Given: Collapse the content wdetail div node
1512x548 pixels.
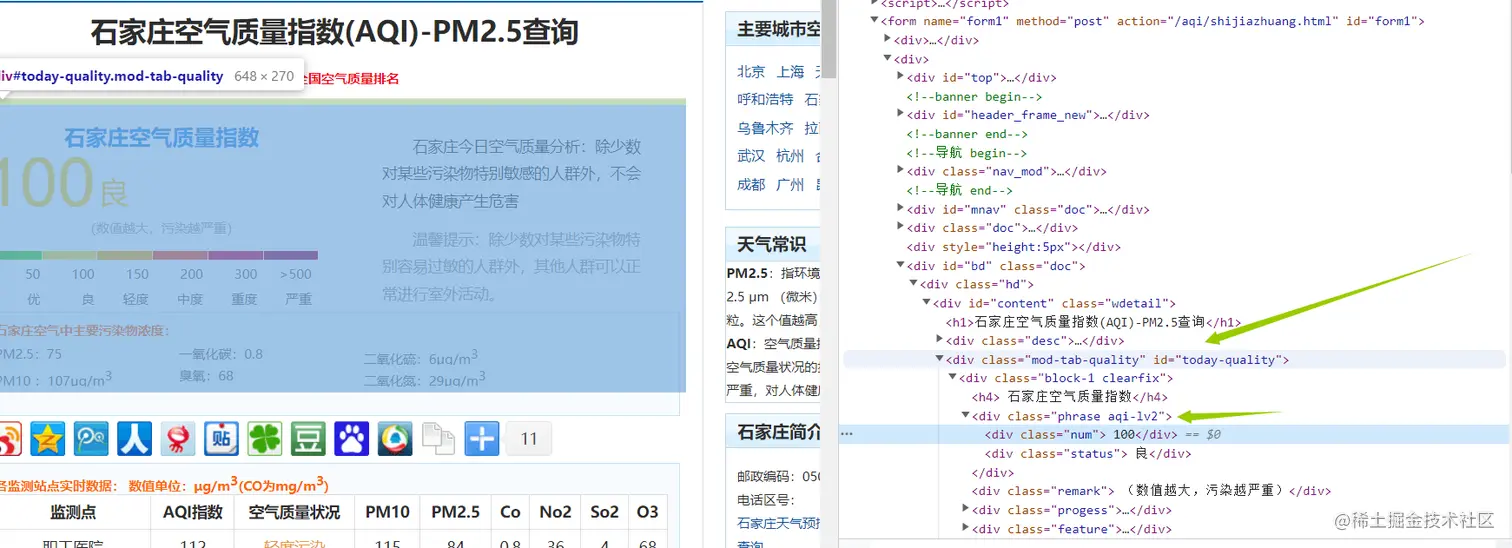Looking at the screenshot, I should click(x=926, y=303).
